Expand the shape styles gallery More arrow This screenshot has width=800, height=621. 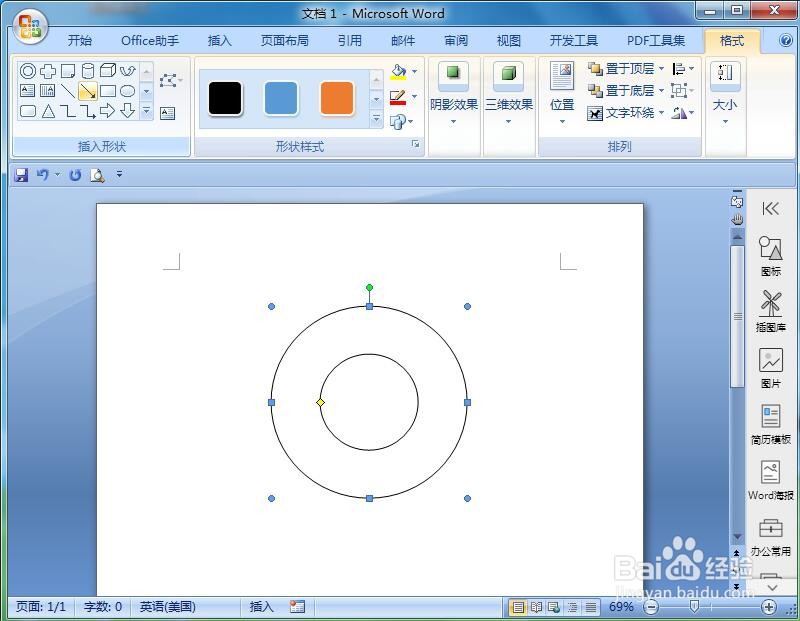tap(376, 119)
